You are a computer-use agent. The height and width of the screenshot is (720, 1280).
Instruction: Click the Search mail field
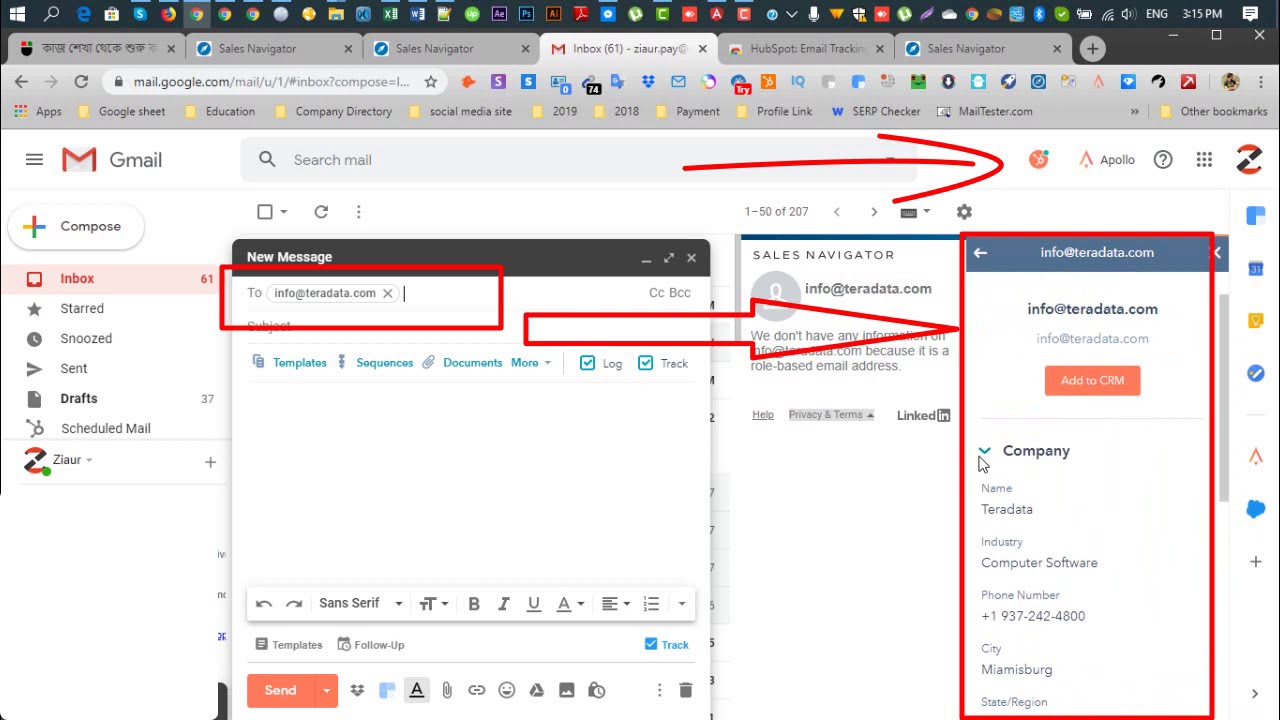coord(580,160)
